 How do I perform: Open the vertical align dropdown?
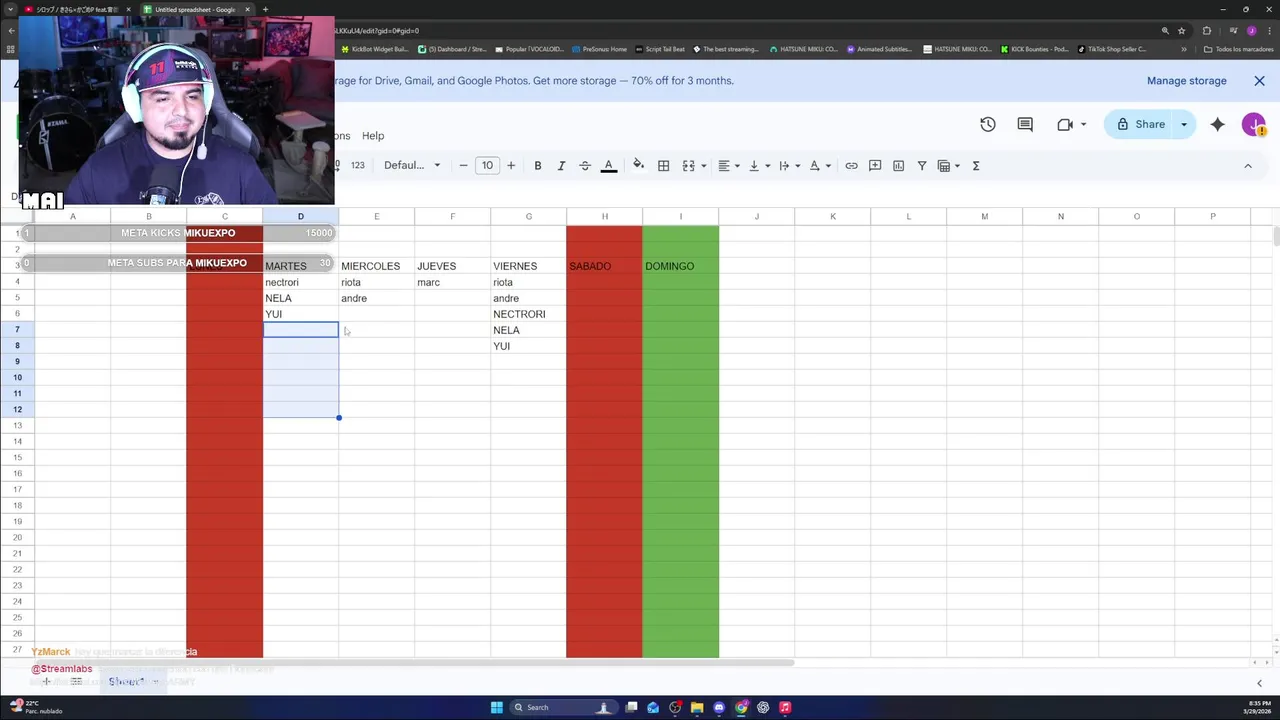pyautogui.click(x=759, y=165)
